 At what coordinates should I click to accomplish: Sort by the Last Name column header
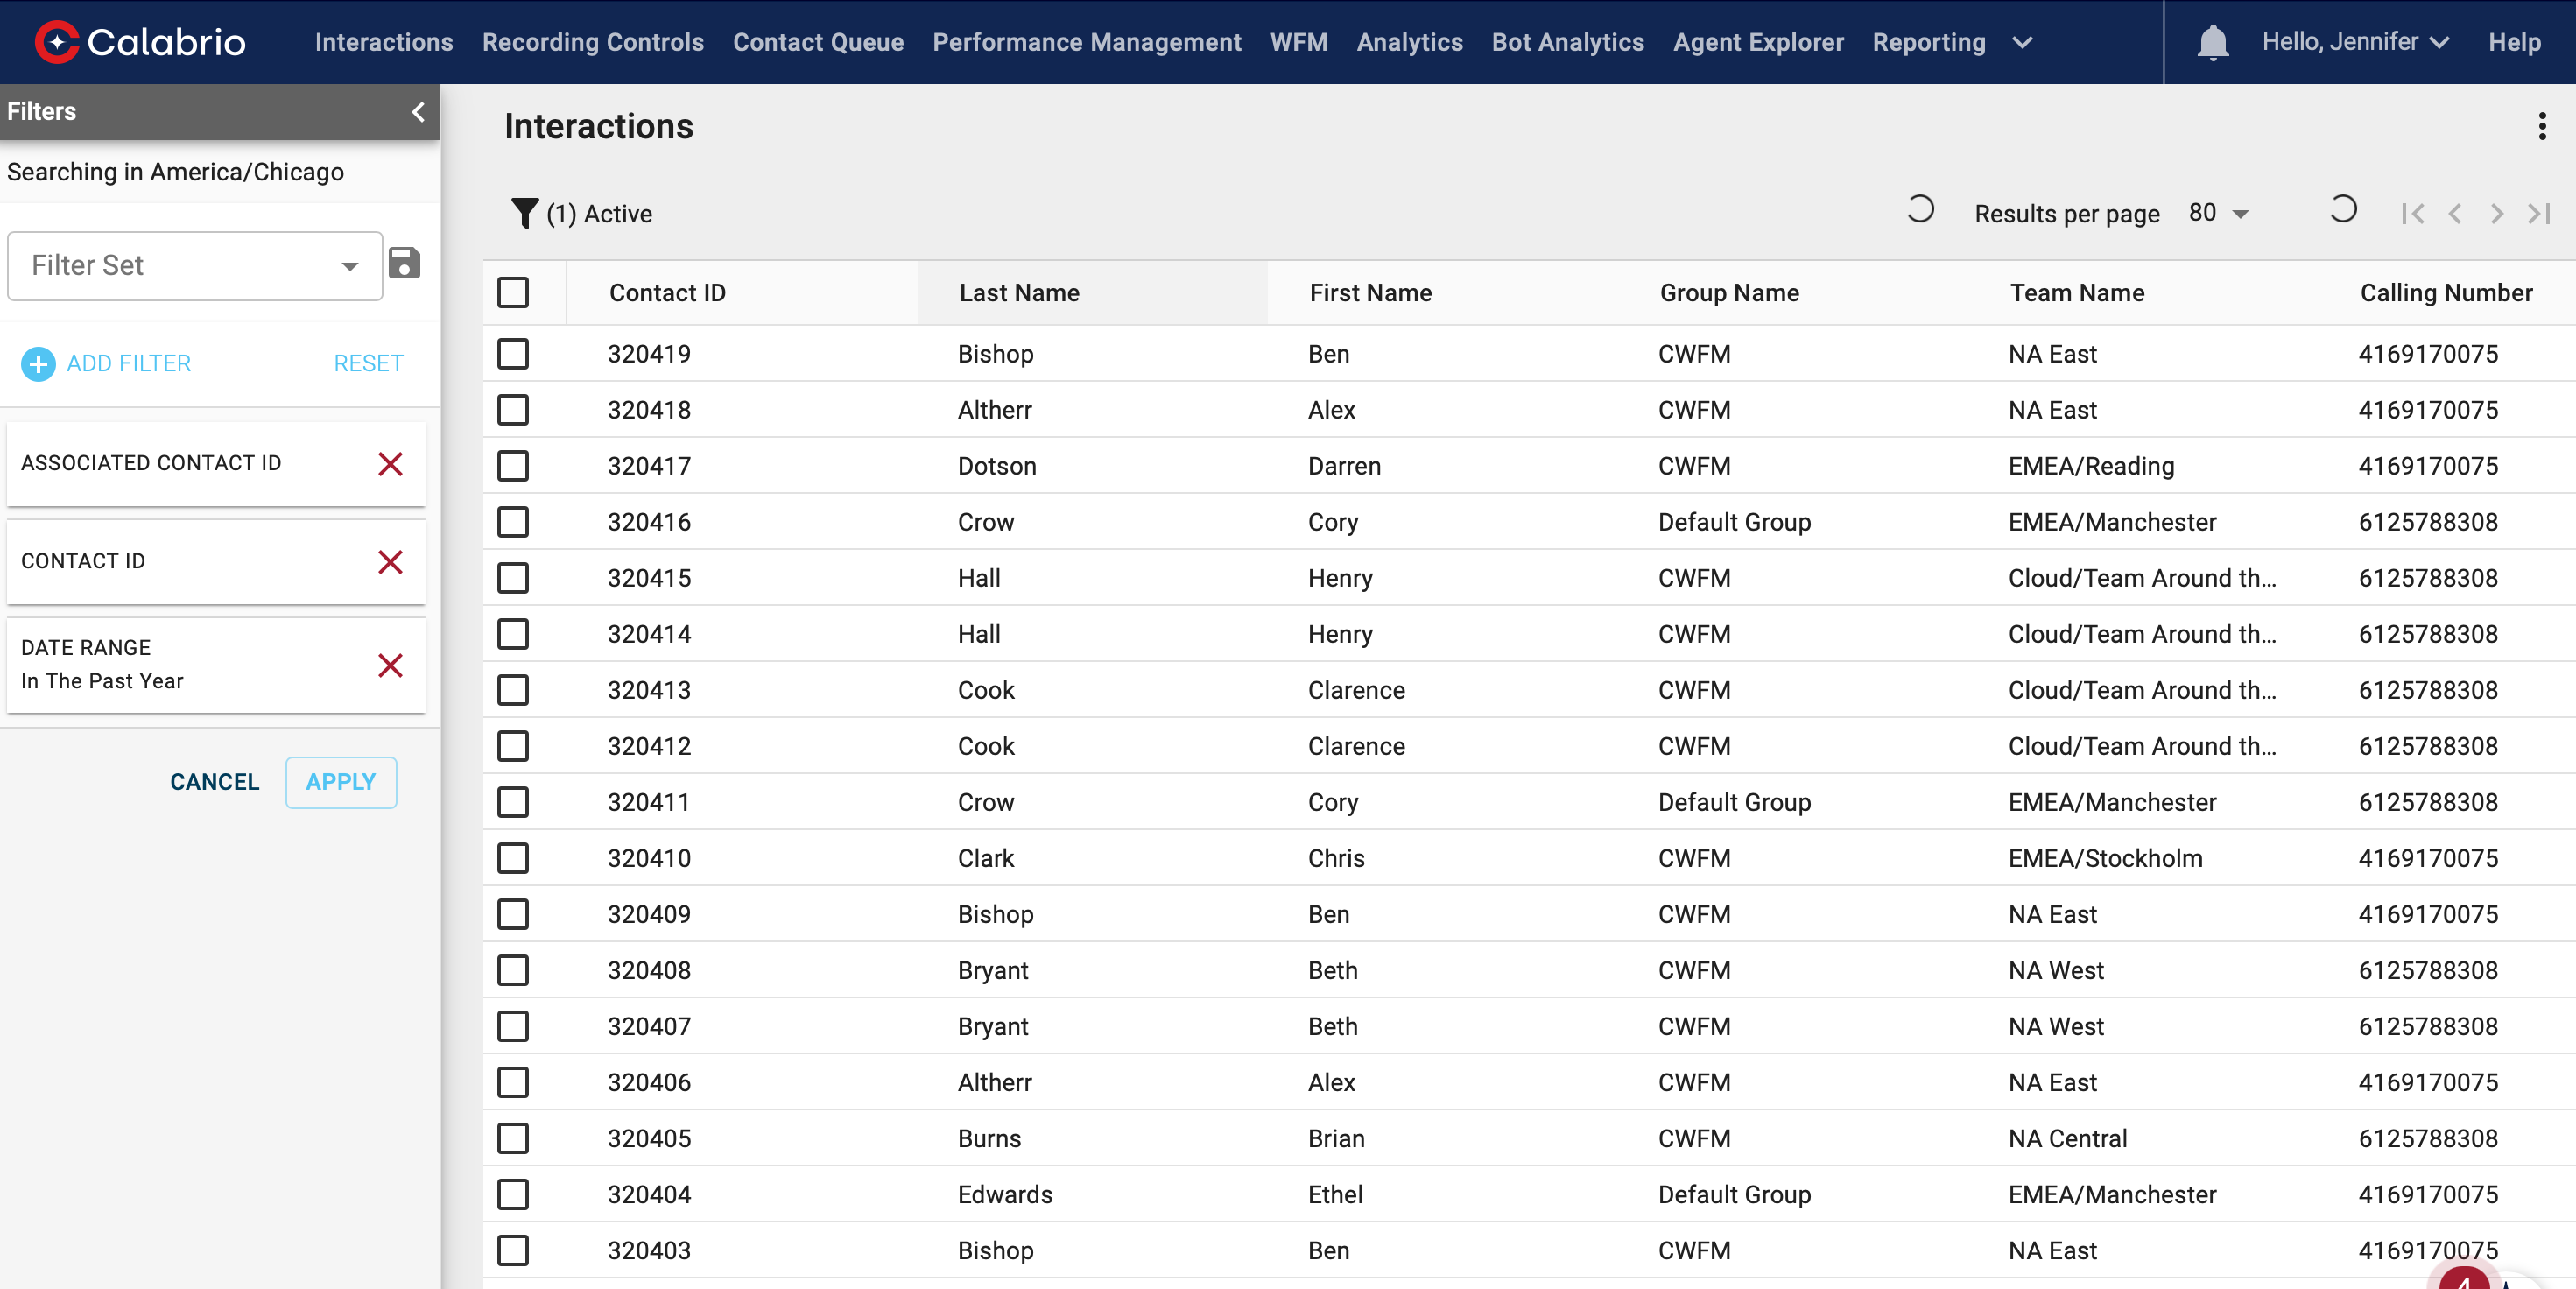point(1018,293)
